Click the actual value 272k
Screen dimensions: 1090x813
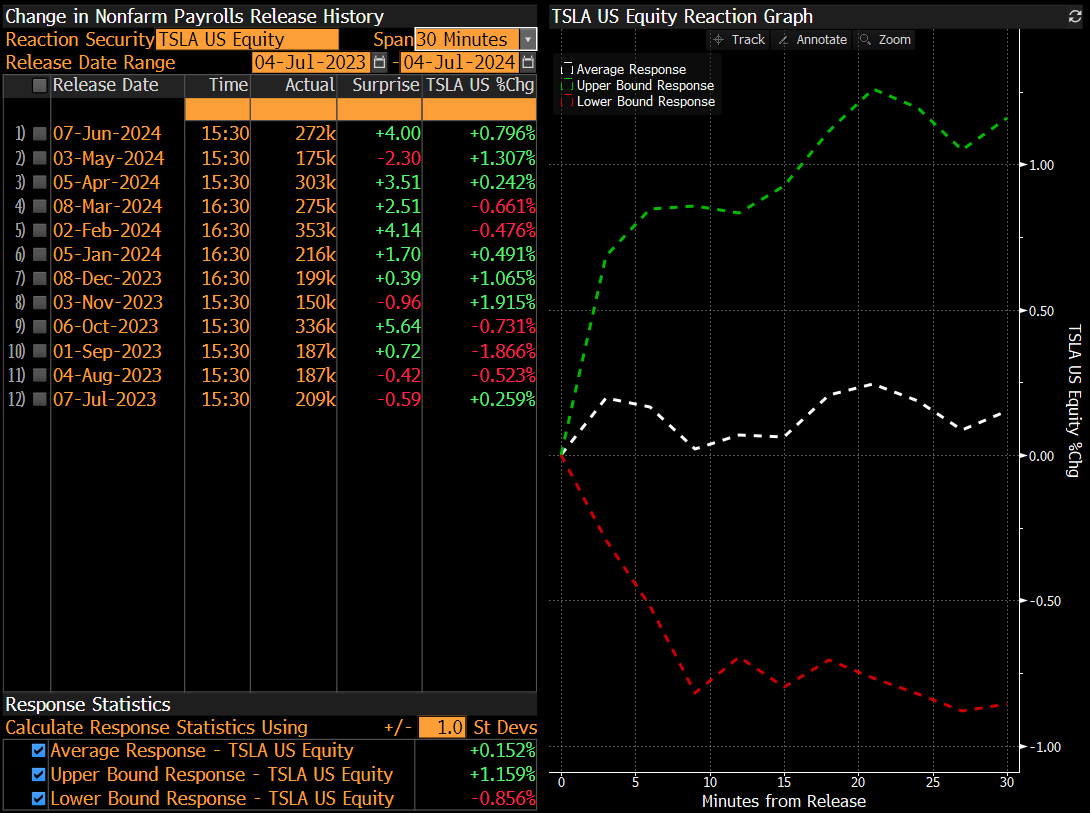tap(316, 133)
